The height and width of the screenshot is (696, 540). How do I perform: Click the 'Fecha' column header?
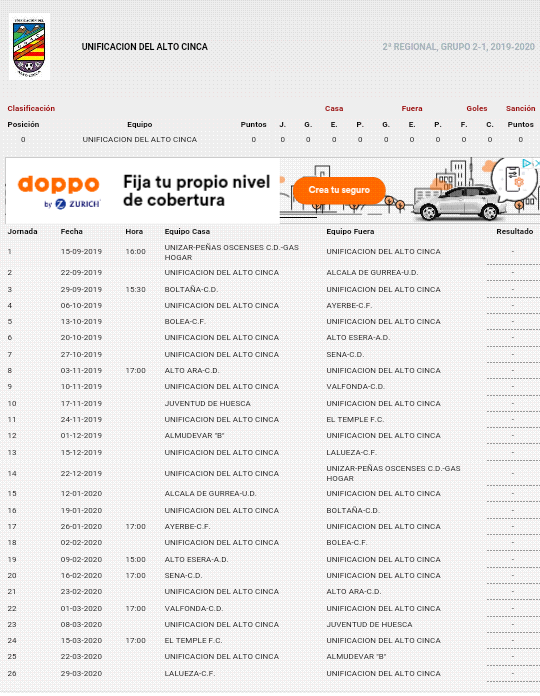pos(71,231)
